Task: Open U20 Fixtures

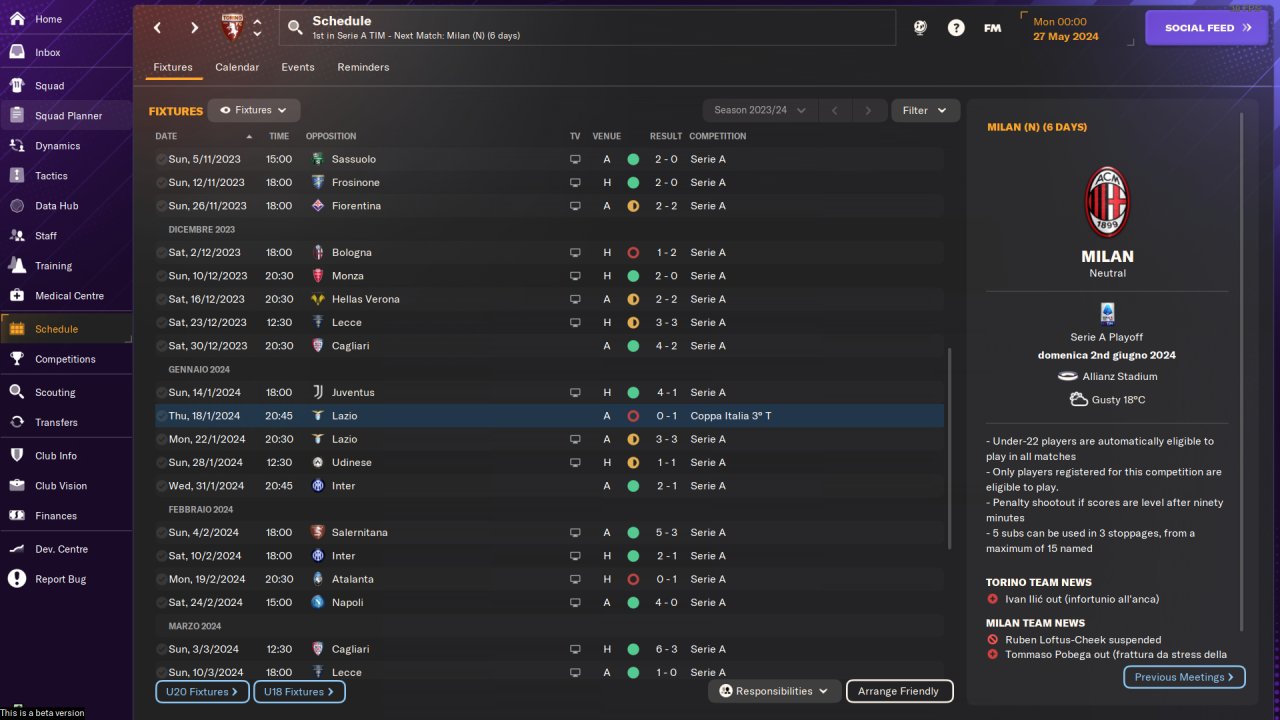Action: click(201, 691)
